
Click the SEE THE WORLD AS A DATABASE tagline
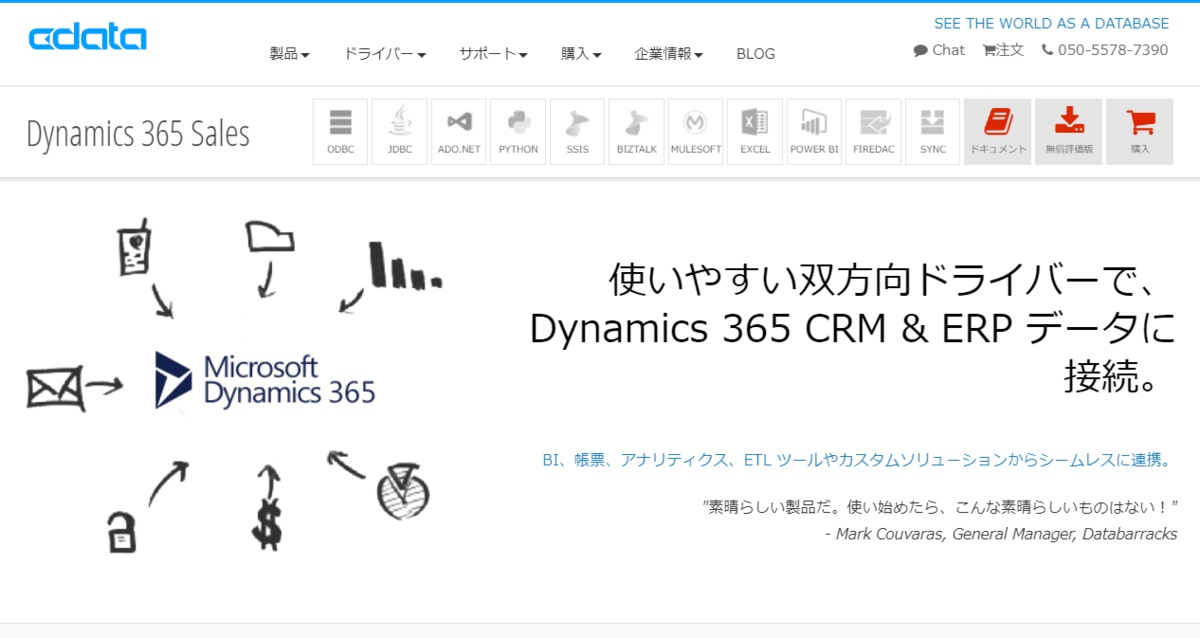1051,23
